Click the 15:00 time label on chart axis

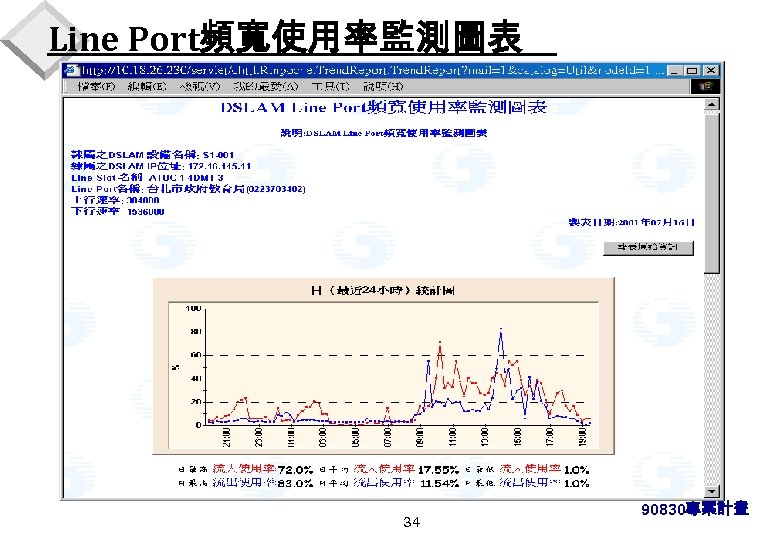(x=517, y=437)
